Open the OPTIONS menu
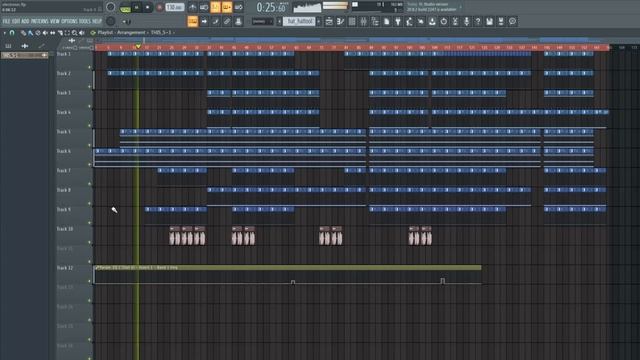Viewport: 640px width, 360px height. (69, 21)
